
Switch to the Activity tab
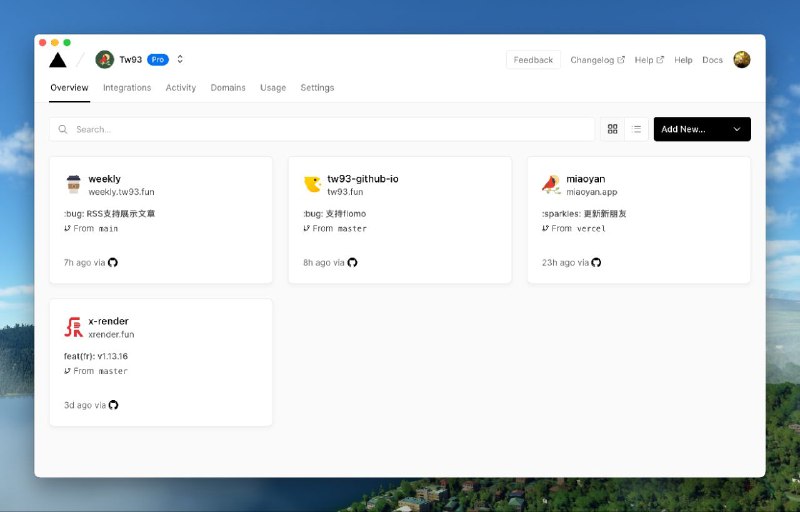pyautogui.click(x=181, y=88)
